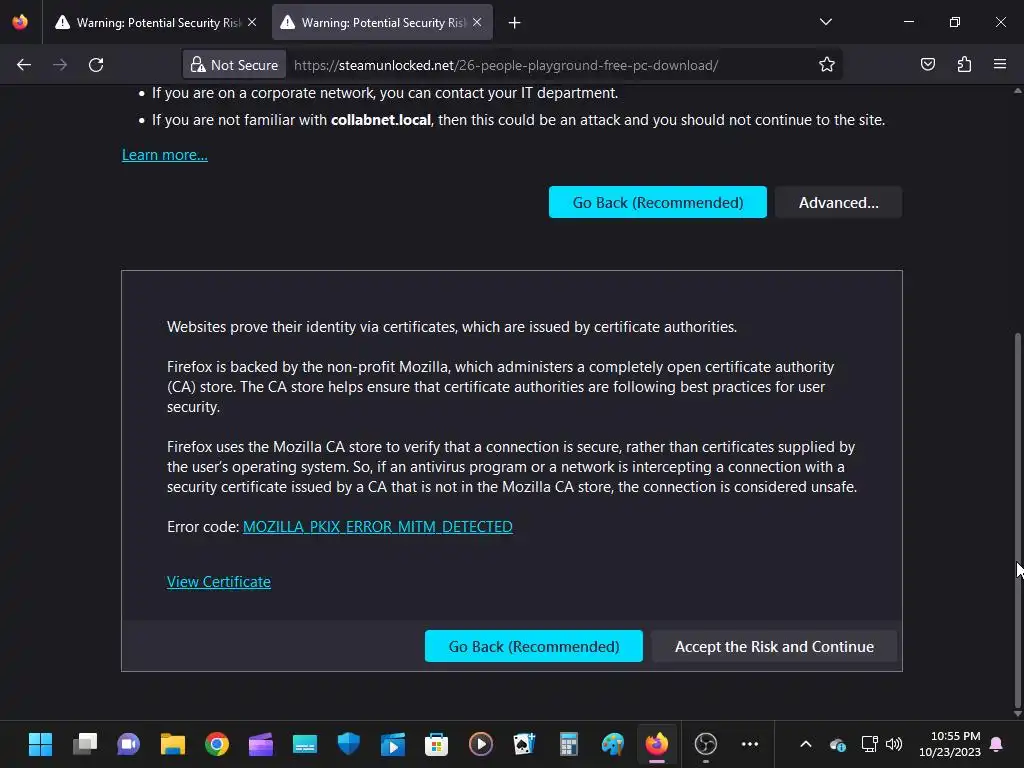The width and height of the screenshot is (1024, 768).
Task: Open the Movies & TV taskbar app
Action: [x=392, y=744]
